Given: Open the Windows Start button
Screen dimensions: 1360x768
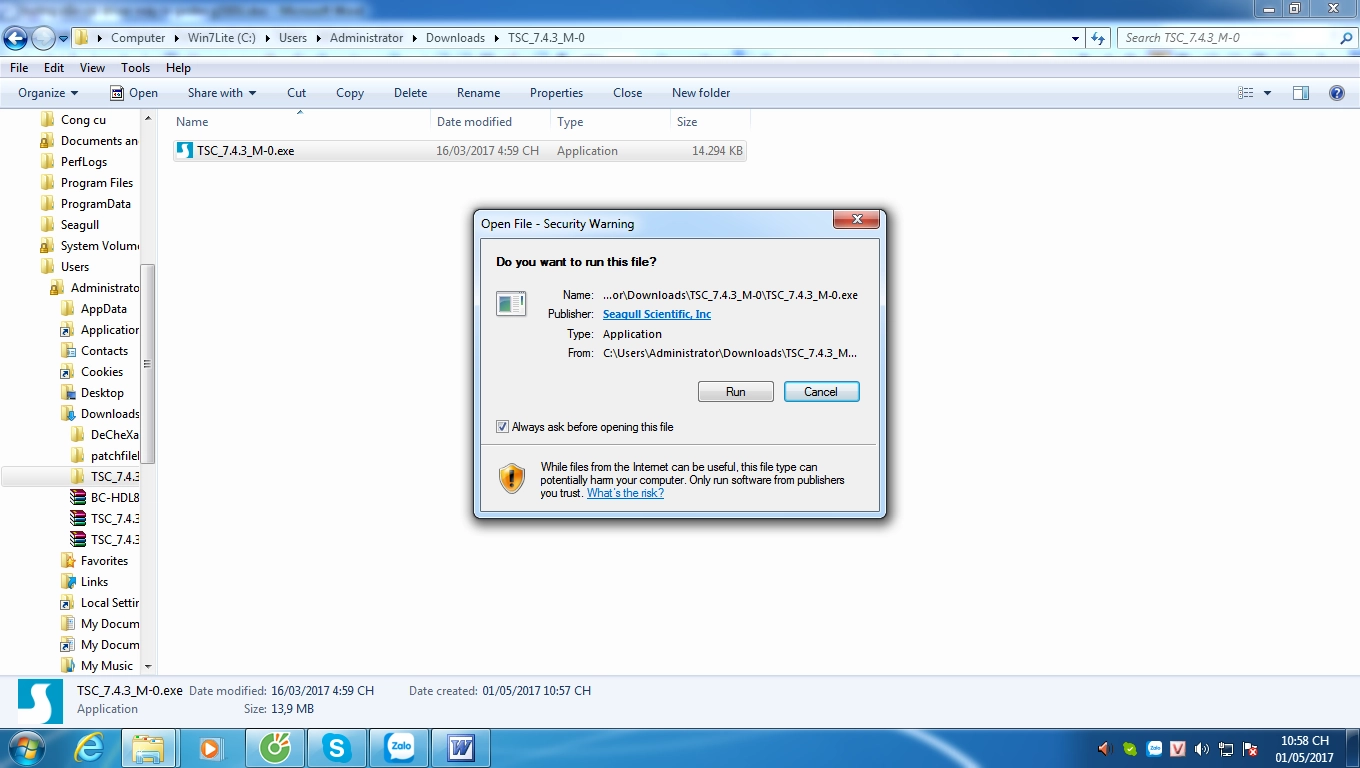Looking at the screenshot, I should pyautogui.click(x=26, y=748).
